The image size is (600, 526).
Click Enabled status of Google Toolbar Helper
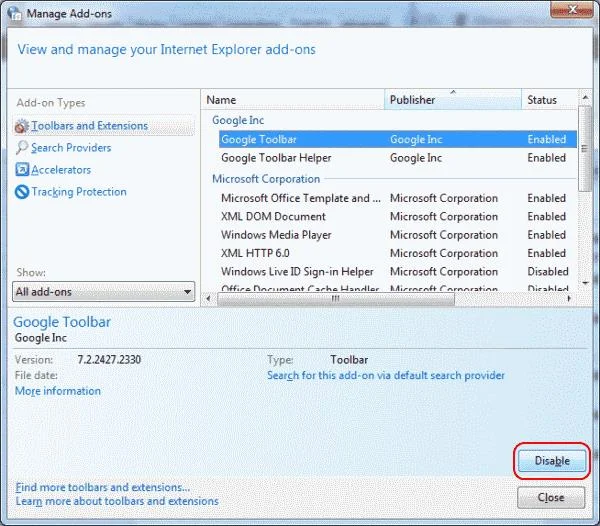[546, 158]
